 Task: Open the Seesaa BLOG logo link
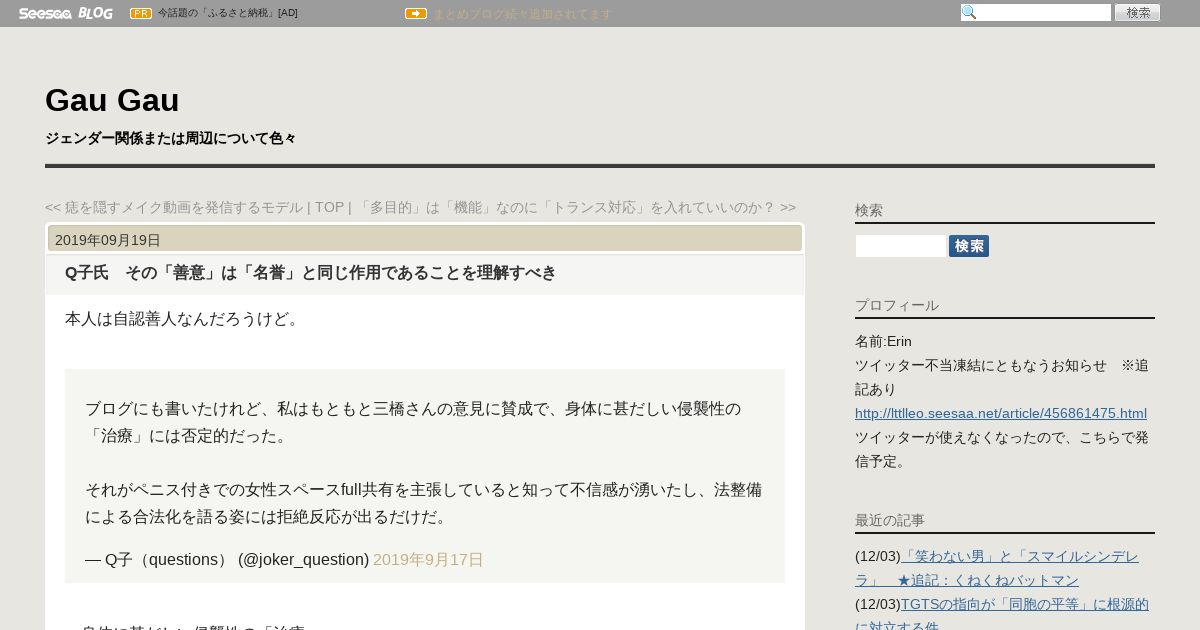[x=65, y=13]
